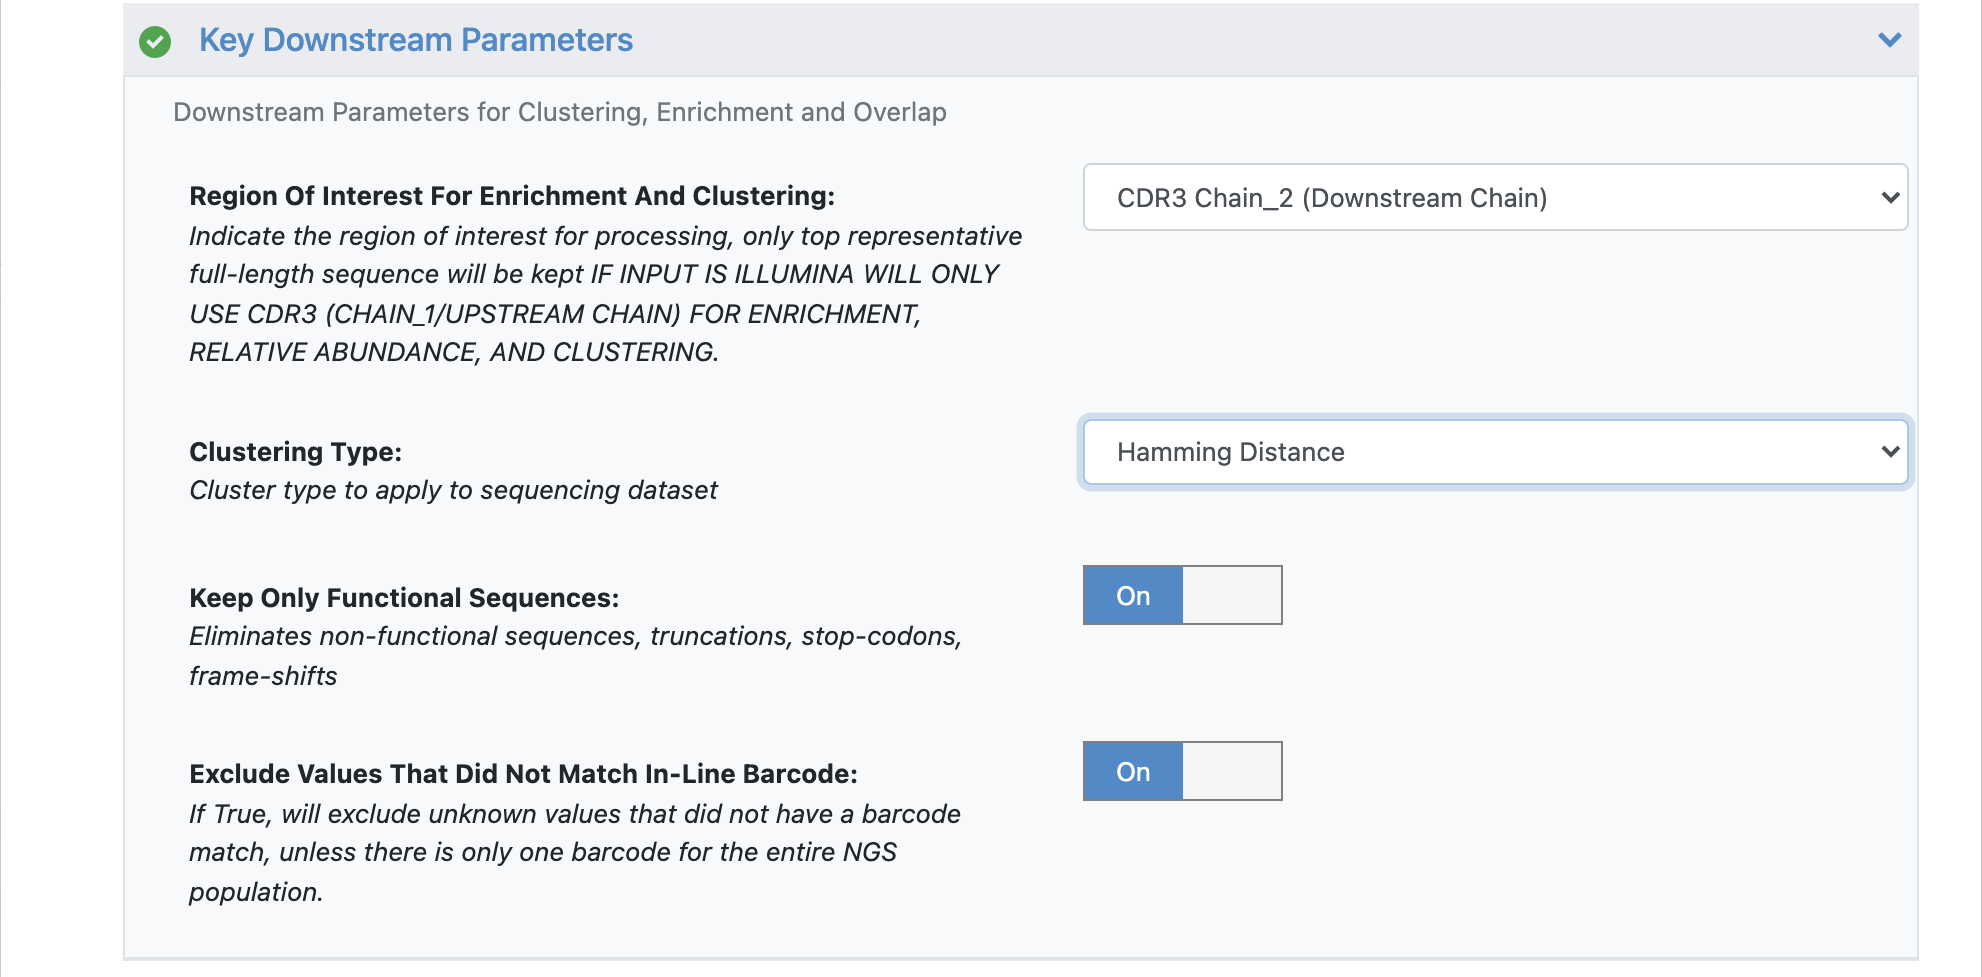Toggle Keep Only Functional Sequences switch

(1182, 595)
